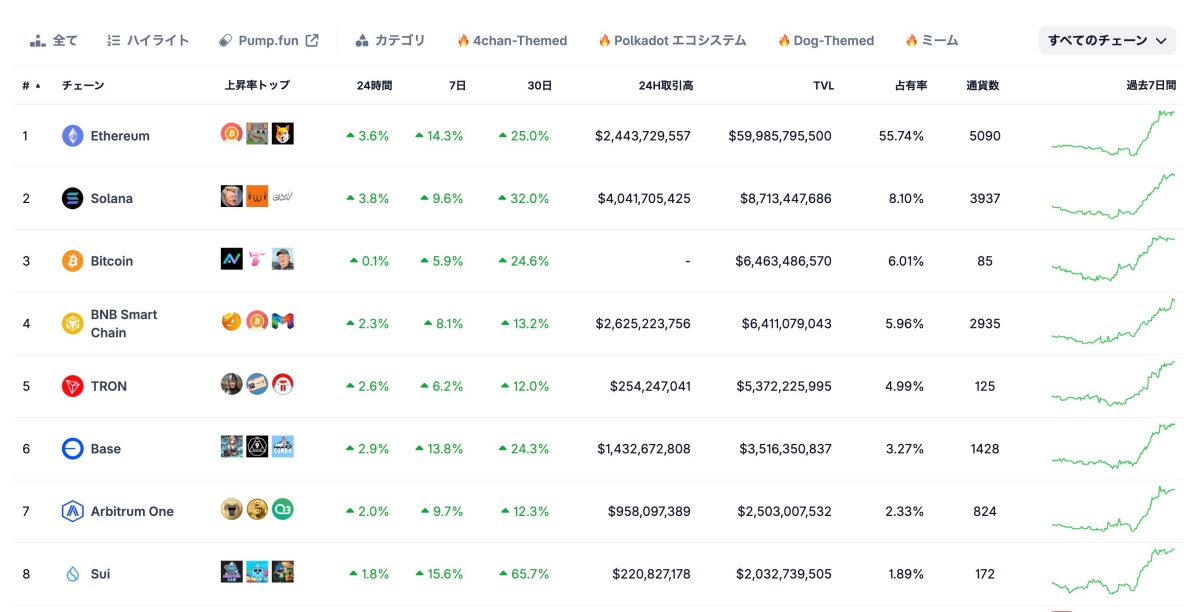This screenshot has height=612, width=1200.
Task: Open the colorful M coin in BNB row
Action: click(283, 321)
